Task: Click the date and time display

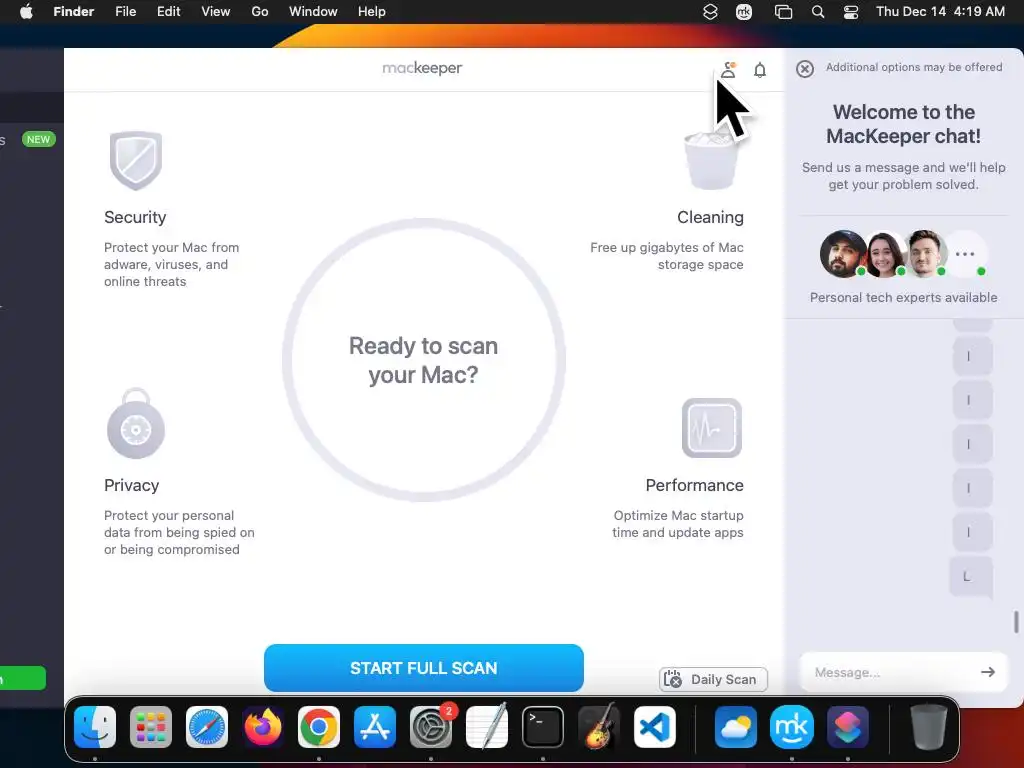Action: coord(940,12)
